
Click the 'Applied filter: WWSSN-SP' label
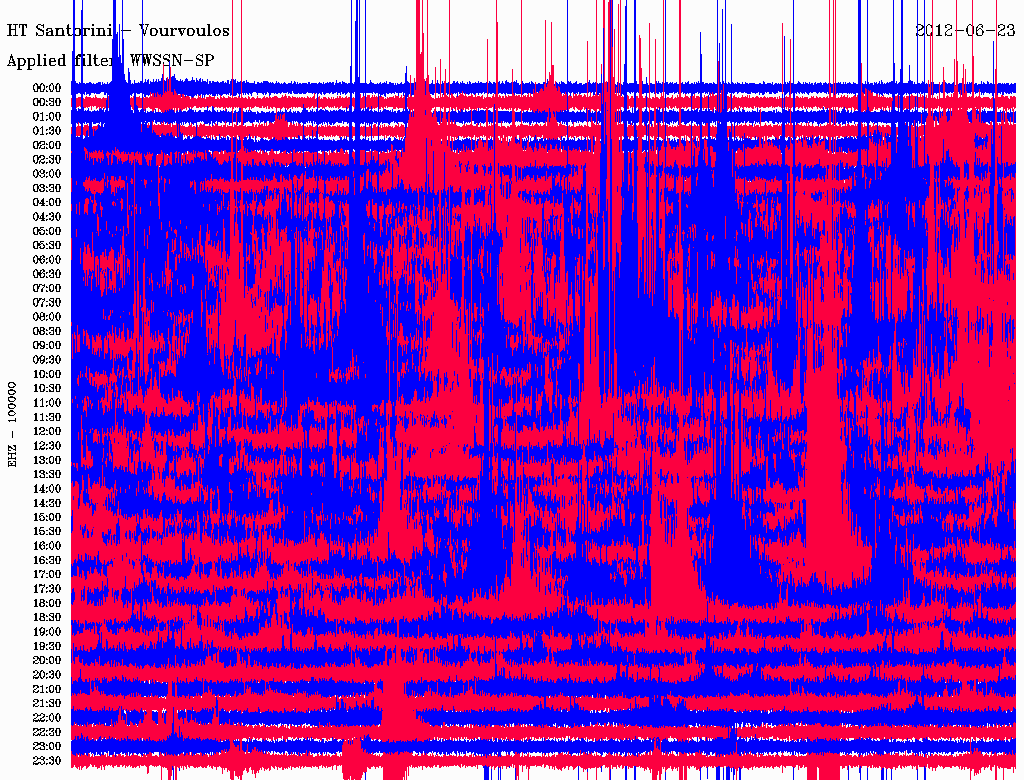110,61
